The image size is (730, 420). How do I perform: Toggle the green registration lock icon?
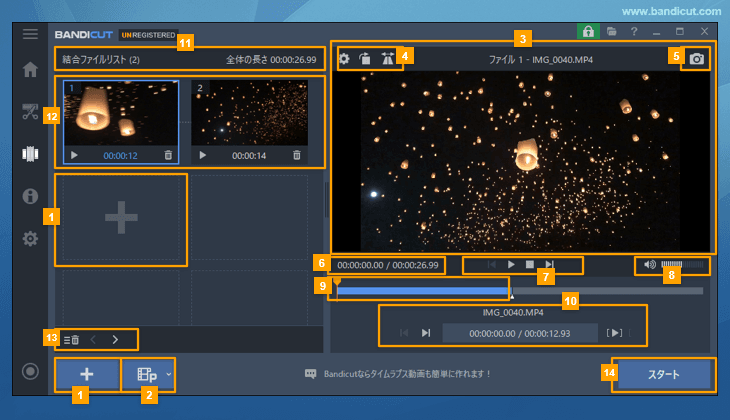coord(590,32)
